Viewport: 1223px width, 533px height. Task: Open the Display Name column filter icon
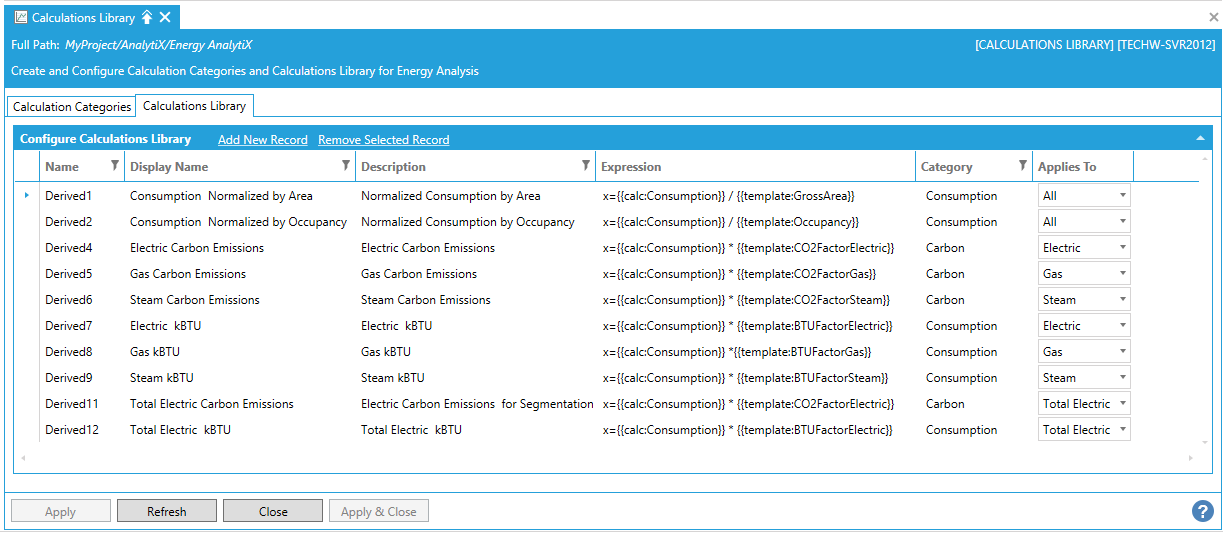coord(346,166)
